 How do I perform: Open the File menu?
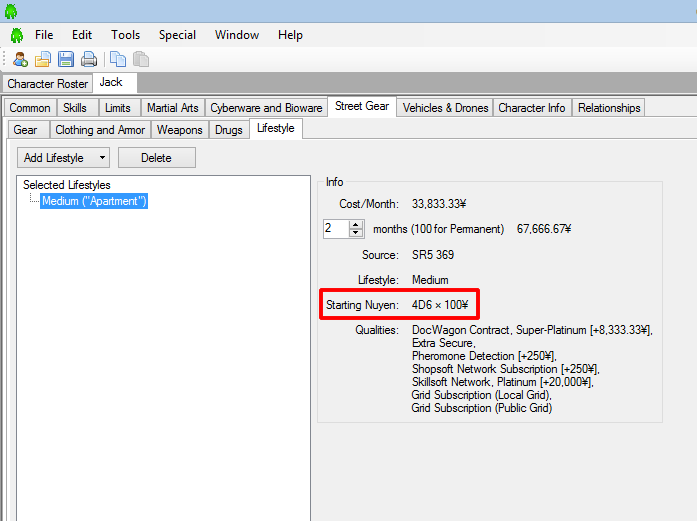(44, 35)
